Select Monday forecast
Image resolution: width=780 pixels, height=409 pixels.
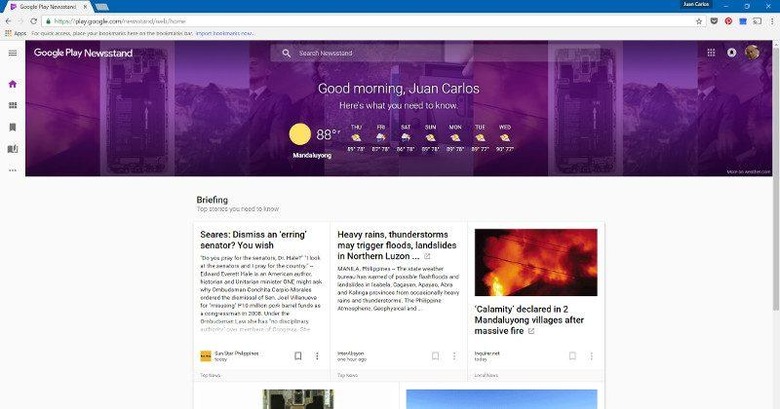tap(455, 138)
